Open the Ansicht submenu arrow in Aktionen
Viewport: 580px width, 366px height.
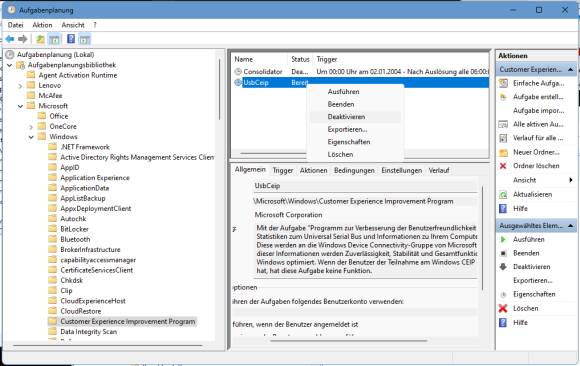(x=571, y=180)
